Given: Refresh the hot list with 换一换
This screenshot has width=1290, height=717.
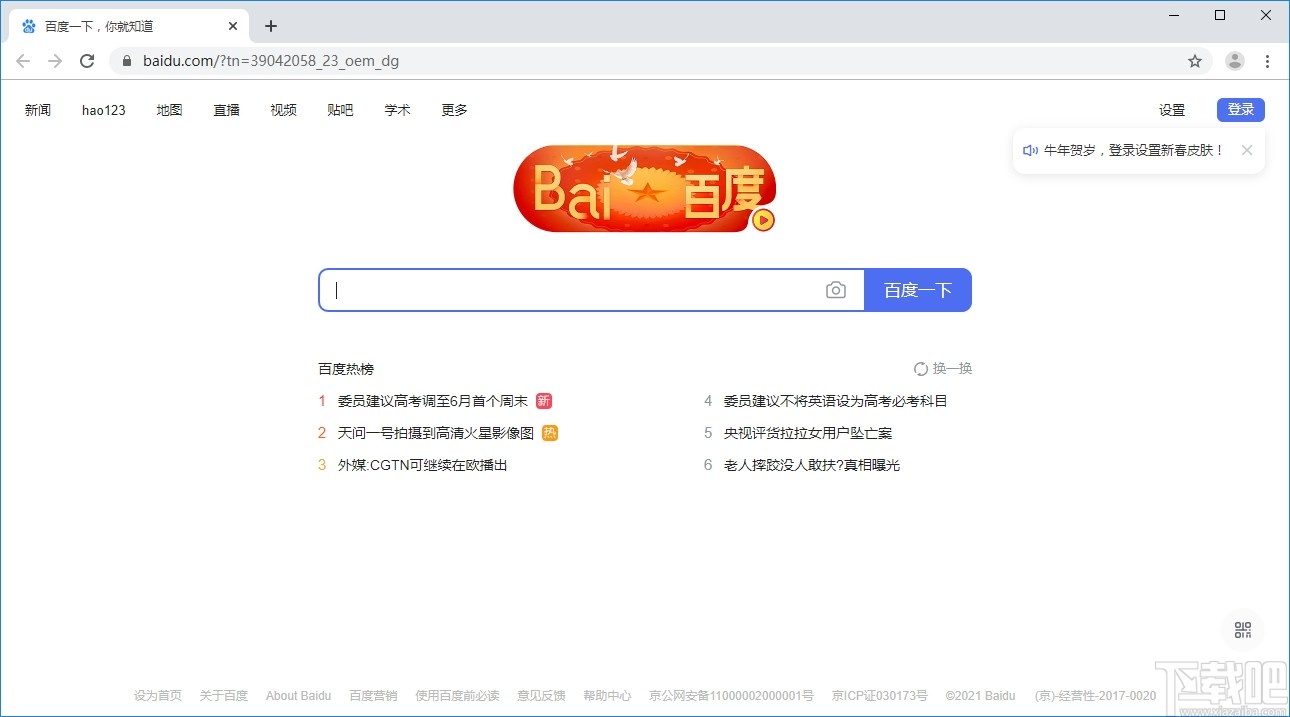Looking at the screenshot, I should click(x=942, y=368).
